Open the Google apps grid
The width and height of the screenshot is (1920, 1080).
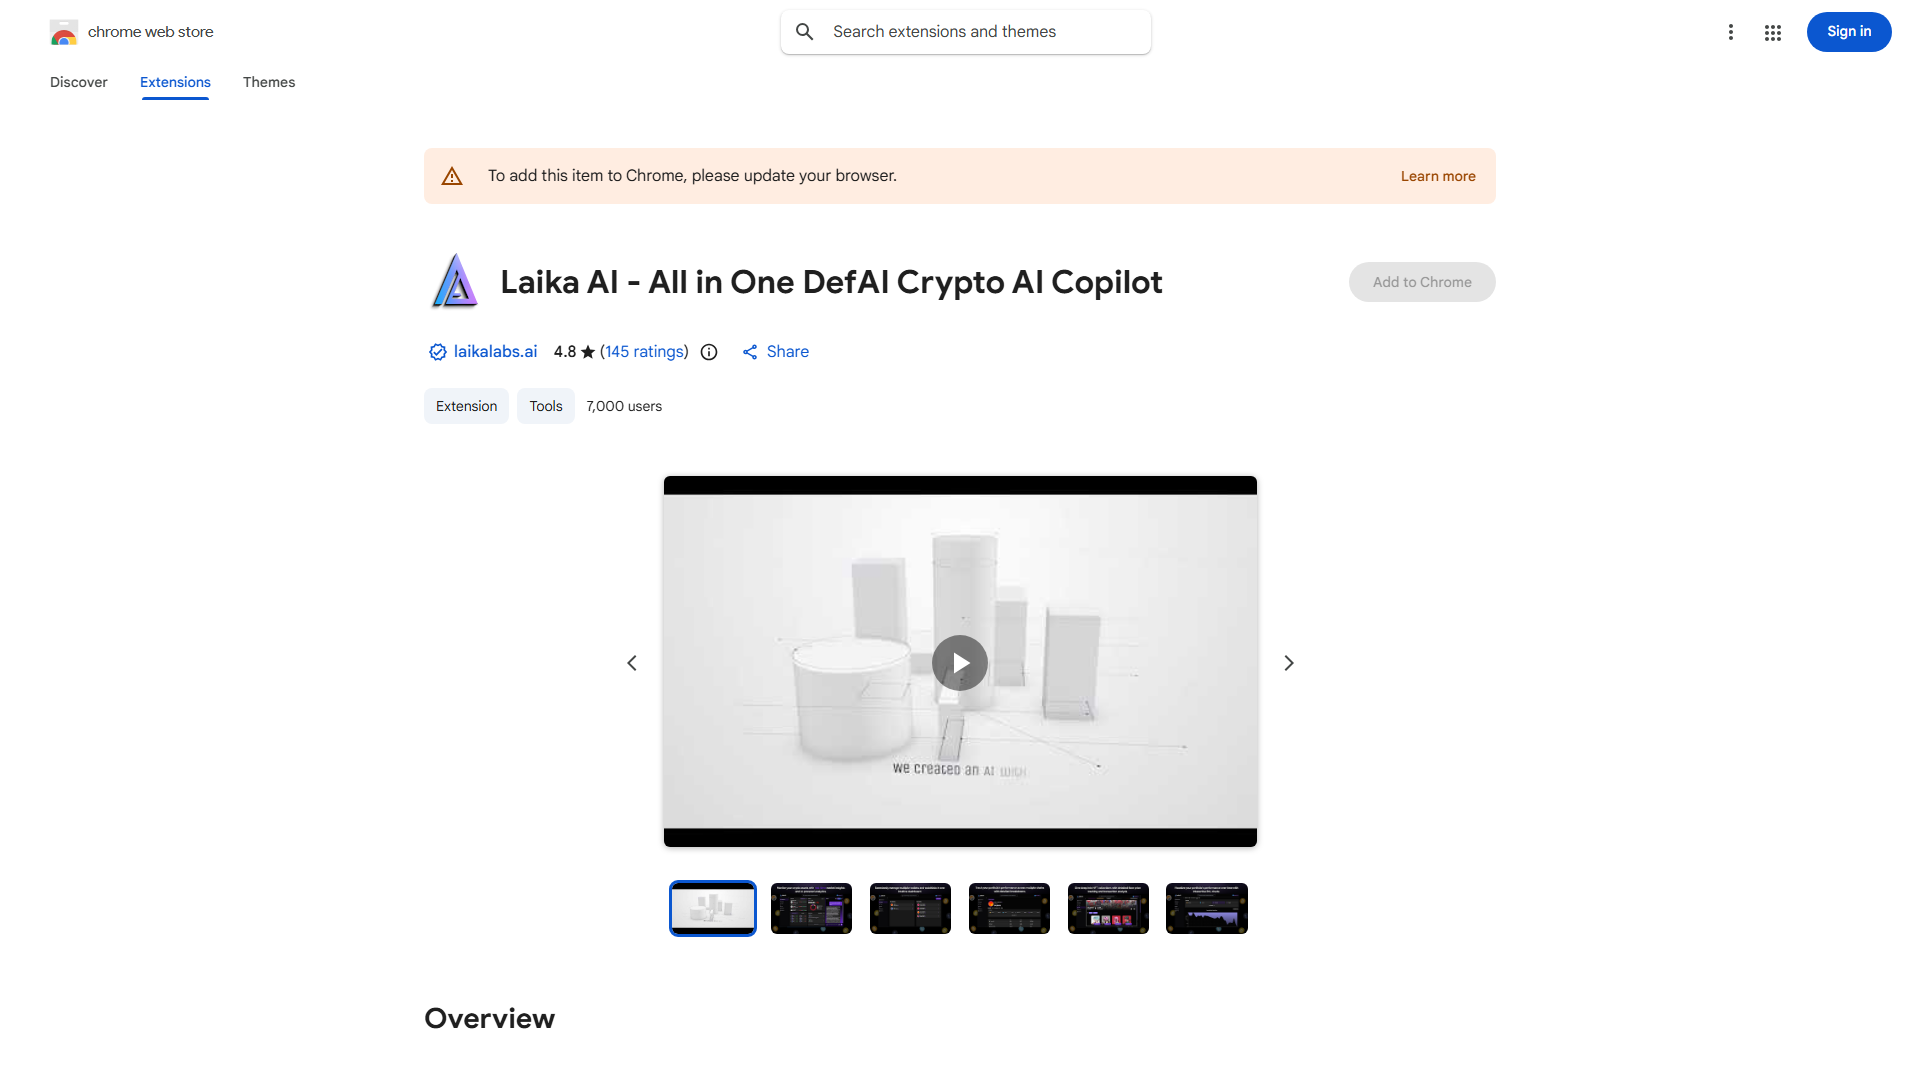(1773, 32)
